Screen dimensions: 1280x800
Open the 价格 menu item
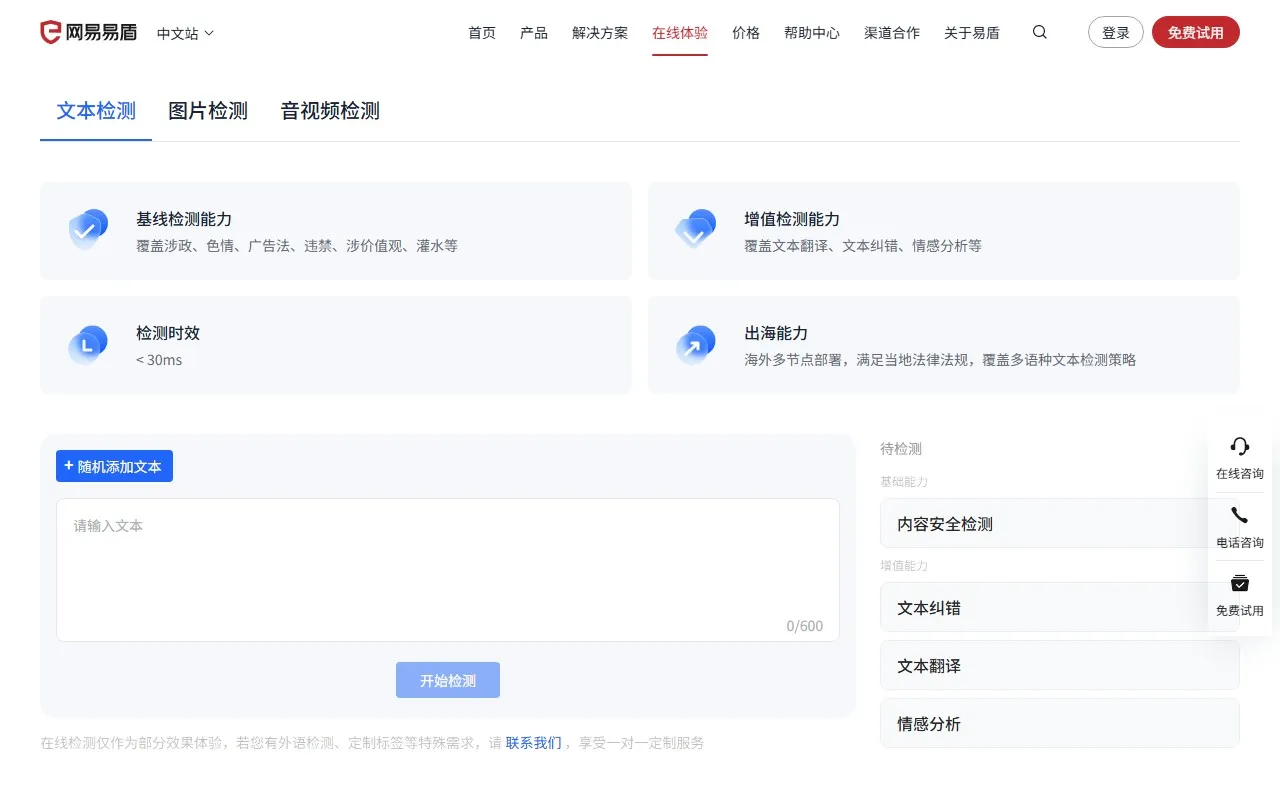click(746, 32)
